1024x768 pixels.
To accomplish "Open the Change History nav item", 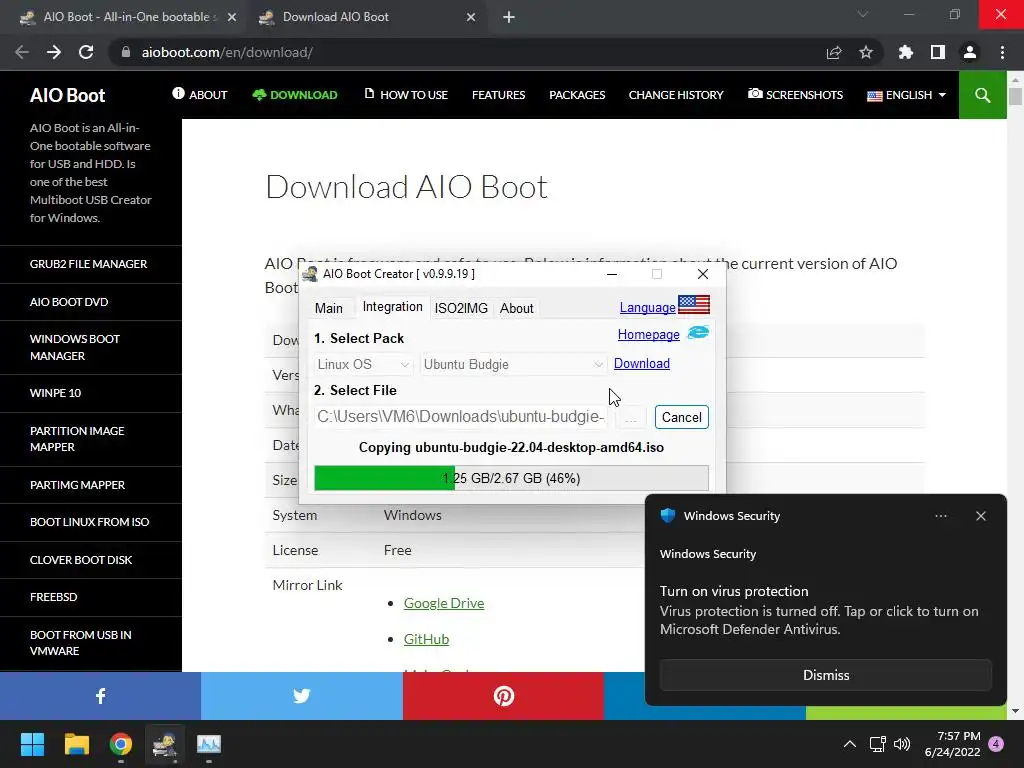I will pyautogui.click(x=676, y=95).
